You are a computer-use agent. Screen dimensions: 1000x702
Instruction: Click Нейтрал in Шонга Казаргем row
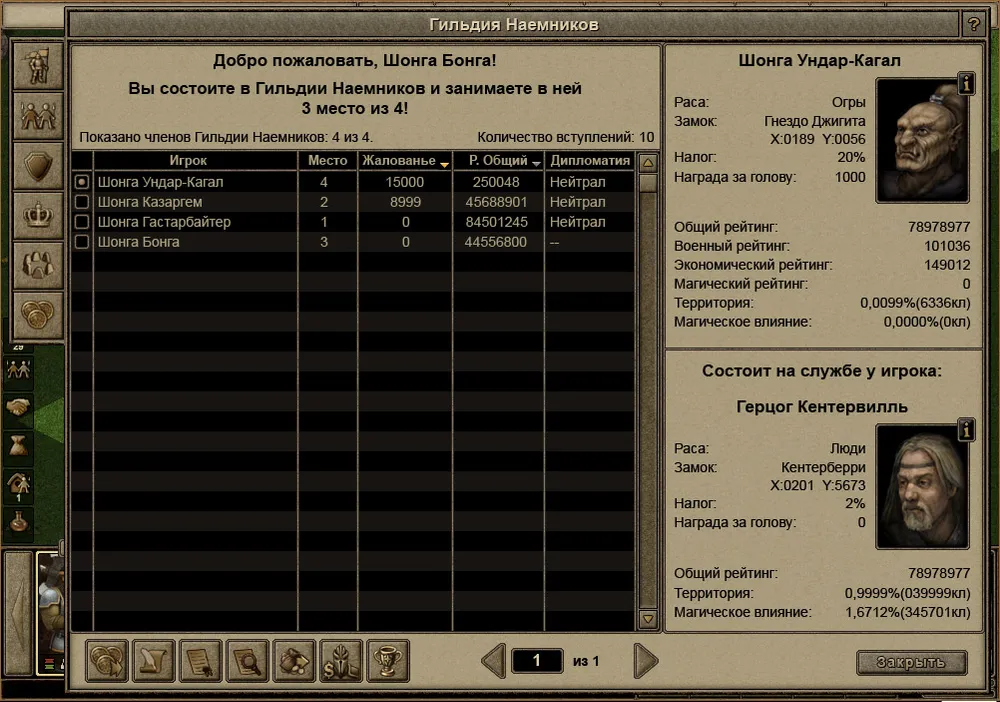[x=578, y=202]
